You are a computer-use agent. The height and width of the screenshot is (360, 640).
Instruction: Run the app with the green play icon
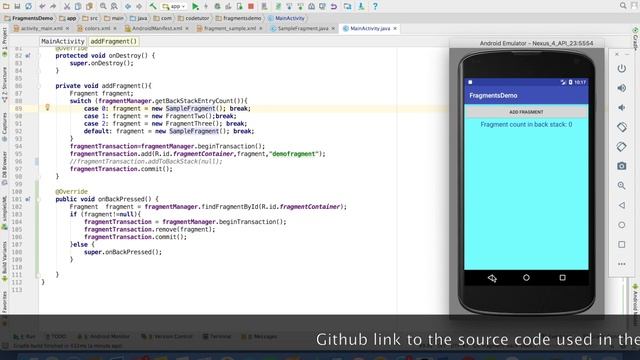coord(196,6)
